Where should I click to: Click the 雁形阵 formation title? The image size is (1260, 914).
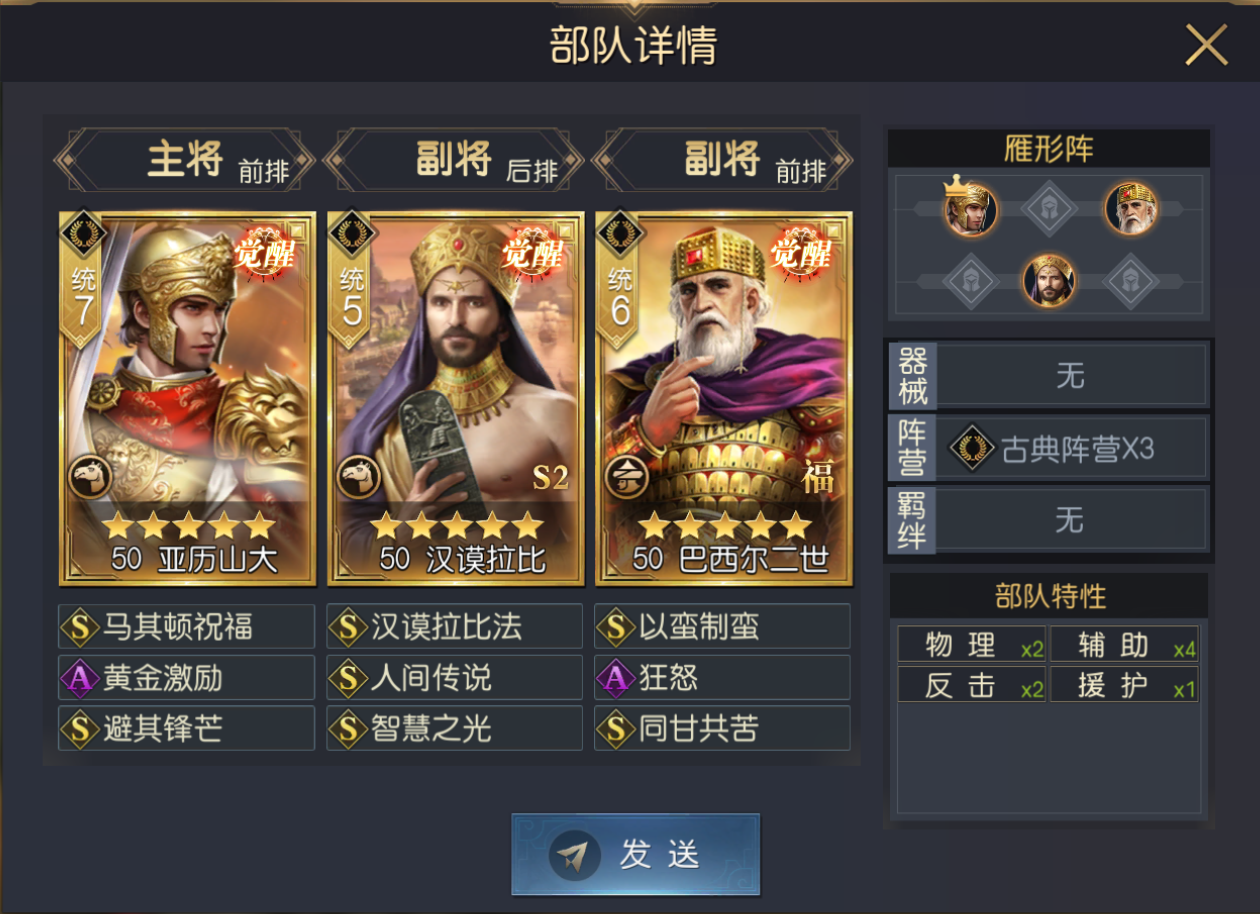pyautogui.click(x=1049, y=149)
